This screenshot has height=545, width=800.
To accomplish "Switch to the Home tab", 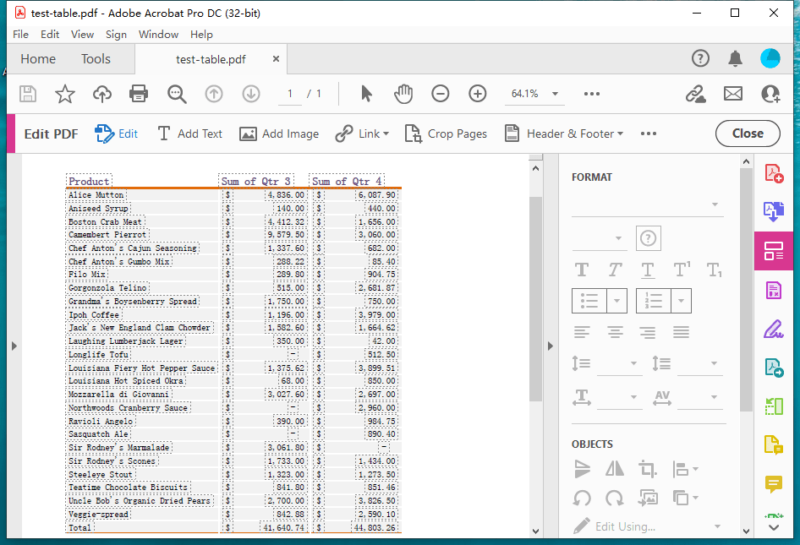I will click(x=38, y=59).
